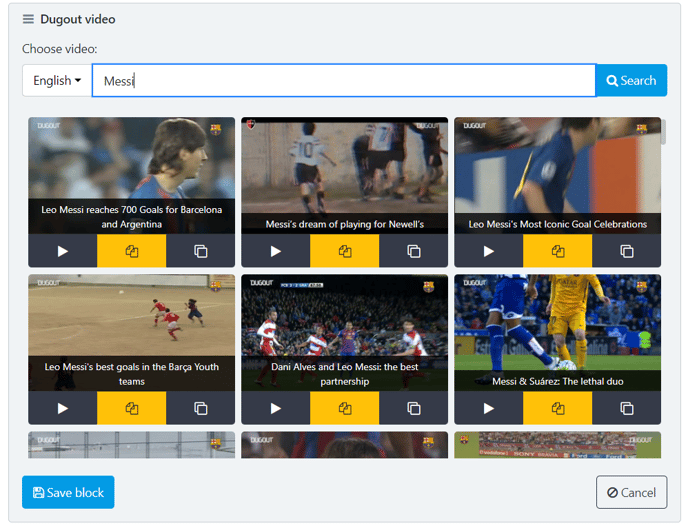Screen dimensions: 688x528
Task: Select the Messi & Suárez thumbnail
Action: (558, 333)
